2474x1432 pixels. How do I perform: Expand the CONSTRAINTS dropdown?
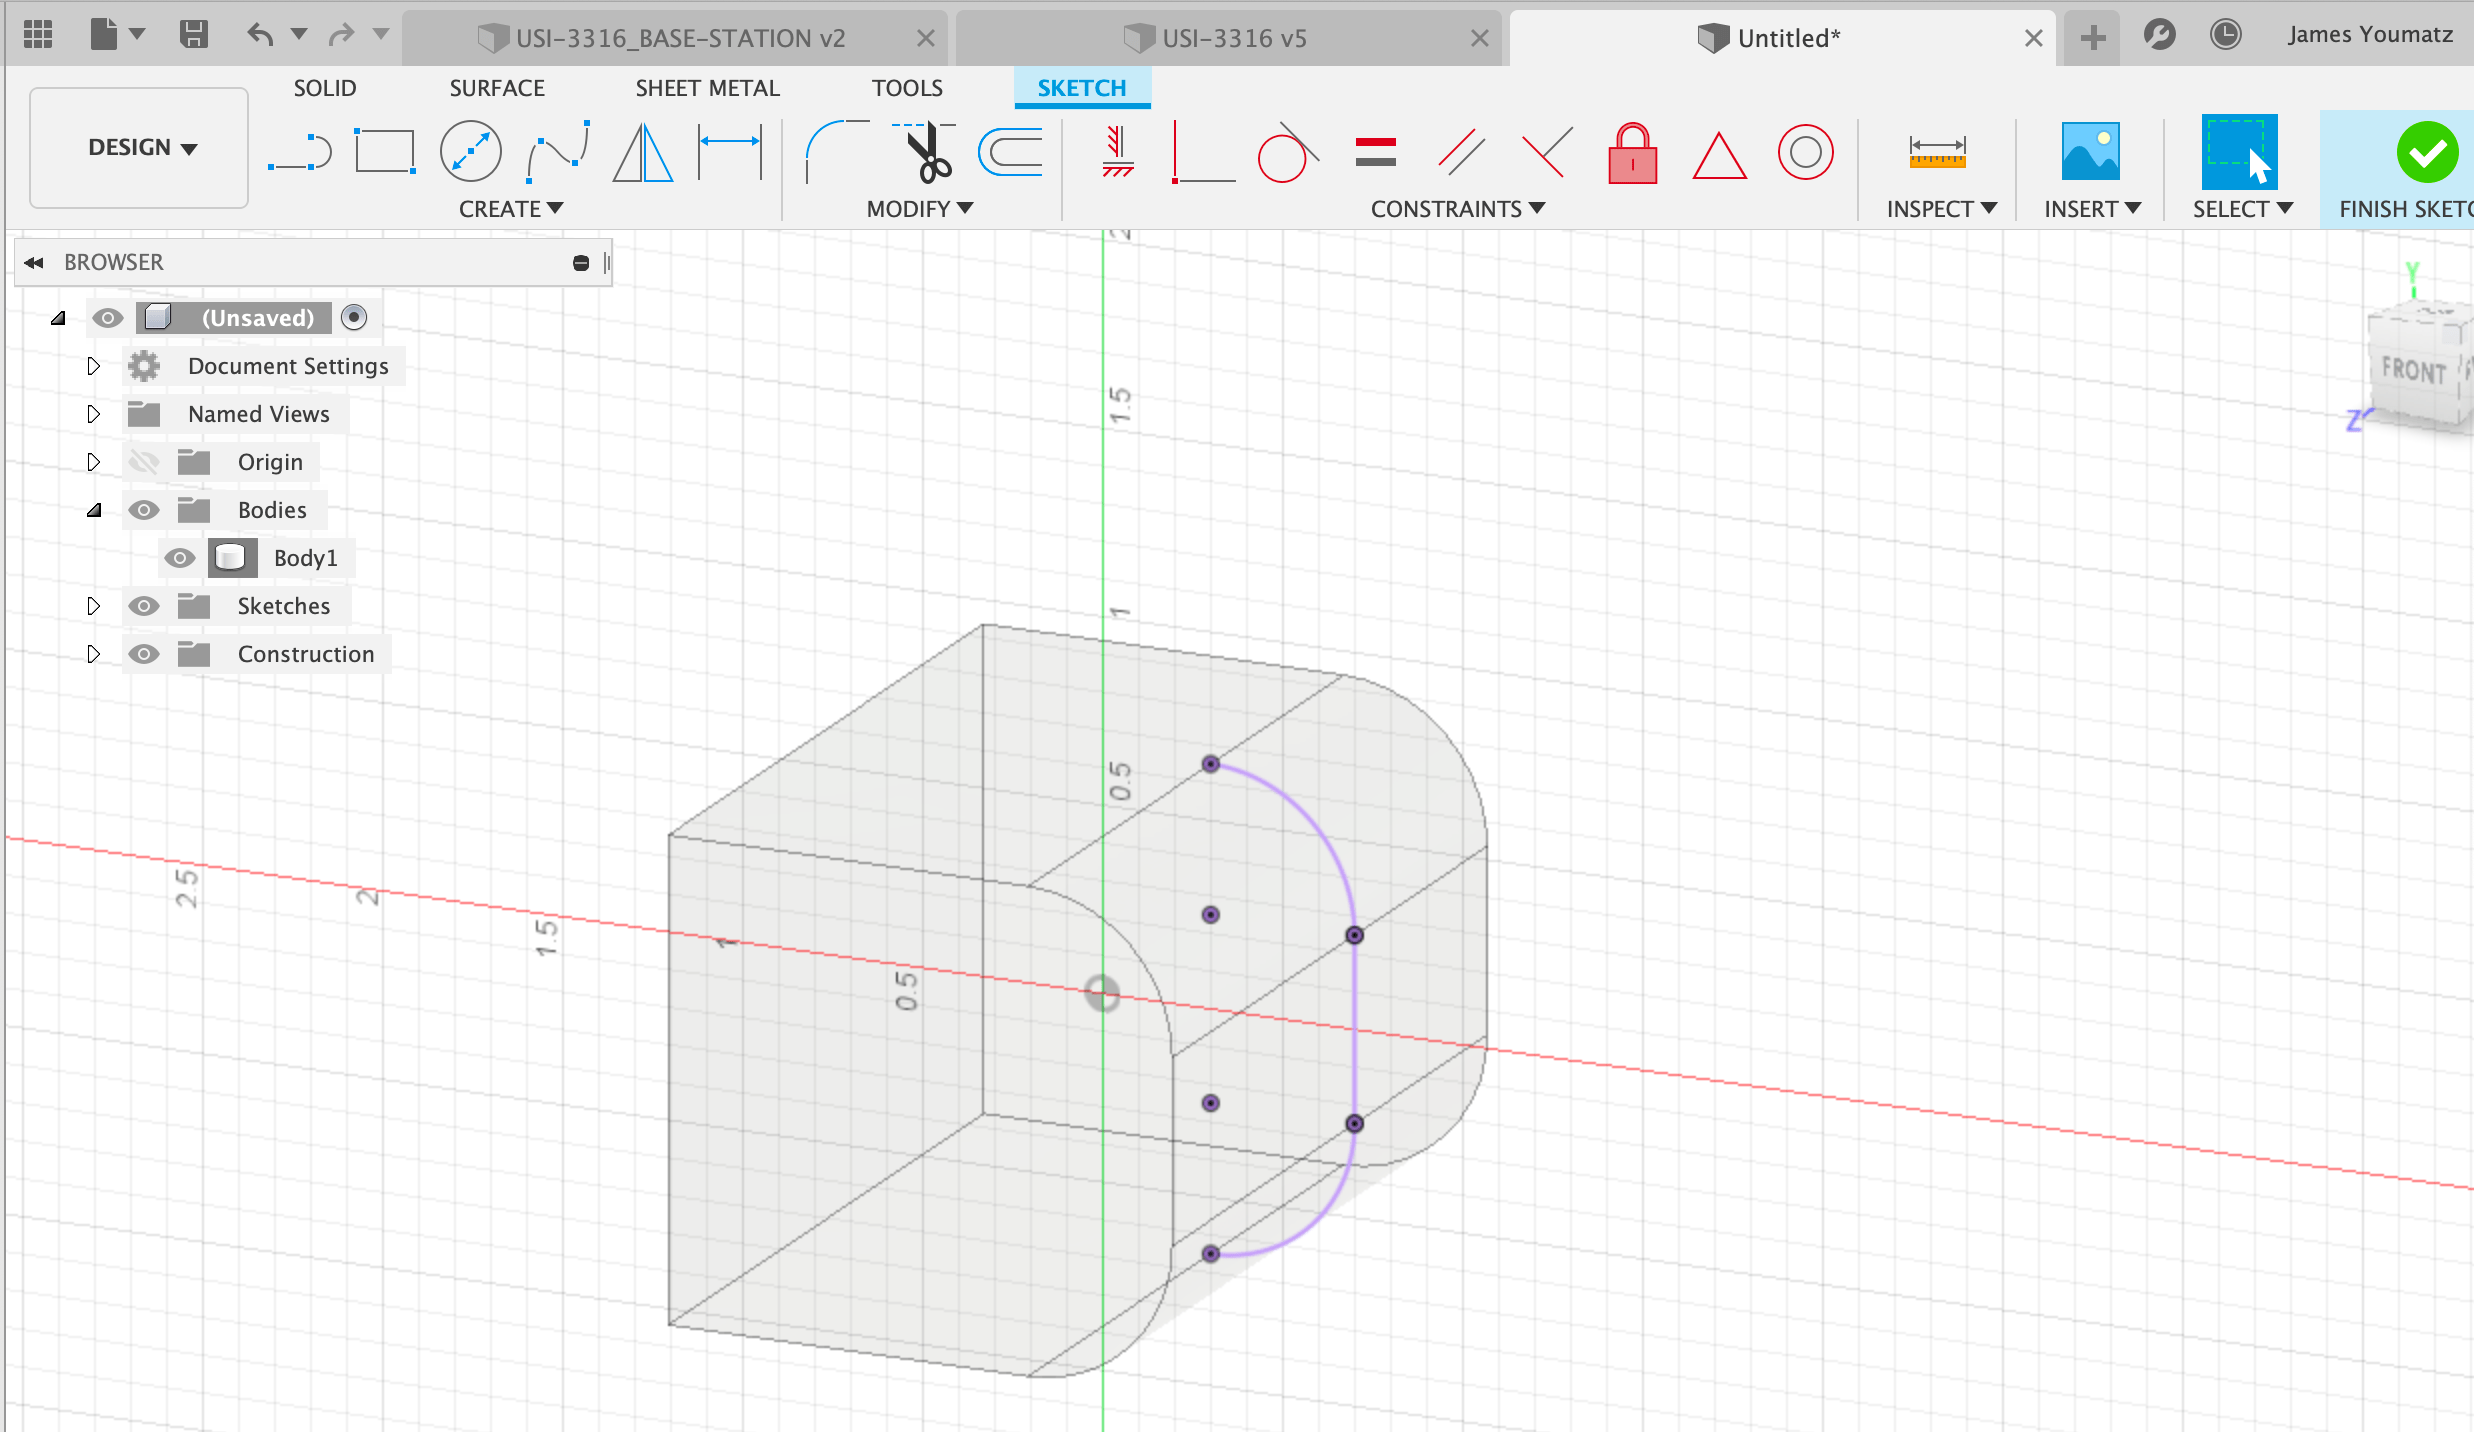pyautogui.click(x=1457, y=208)
